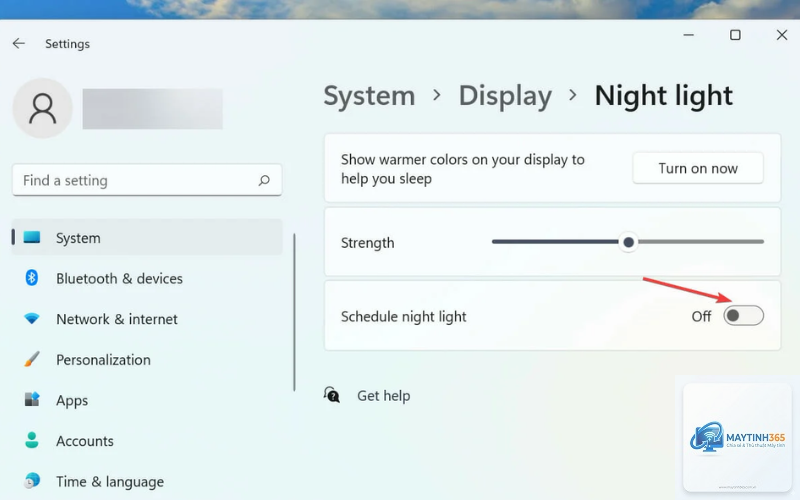Click the Personalization paintbrush icon

(x=32, y=359)
